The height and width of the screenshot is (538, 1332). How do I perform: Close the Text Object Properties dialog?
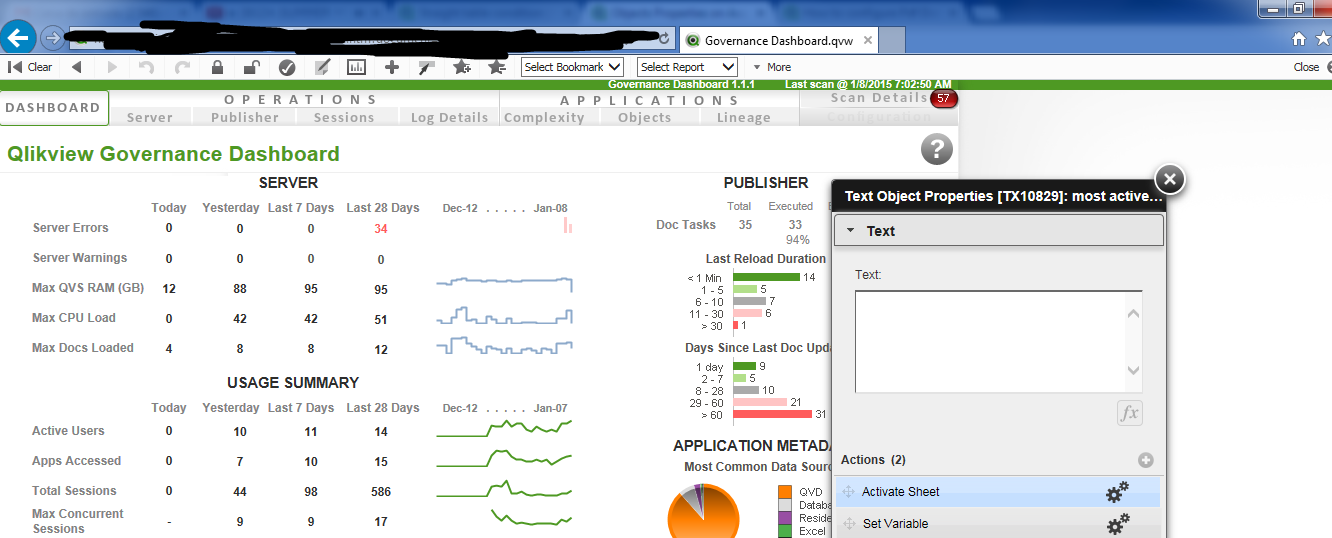tap(1170, 179)
